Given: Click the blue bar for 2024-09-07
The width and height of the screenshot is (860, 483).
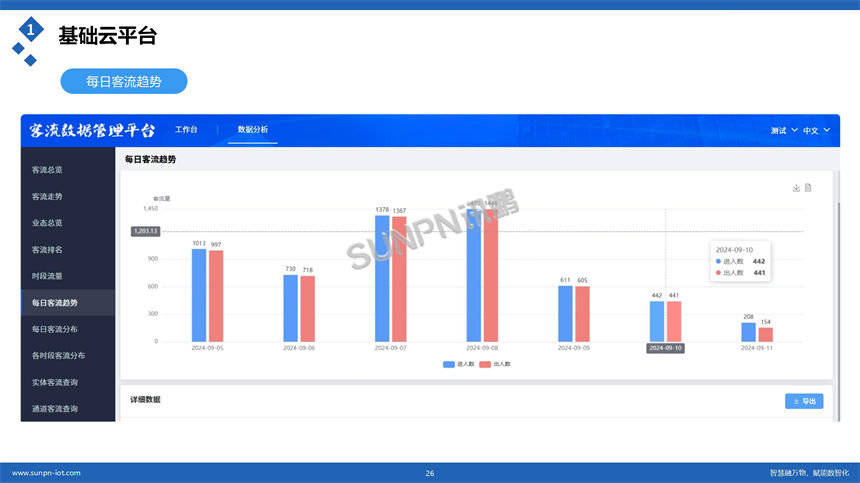Looking at the screenshot, I should tap(382, 280).
